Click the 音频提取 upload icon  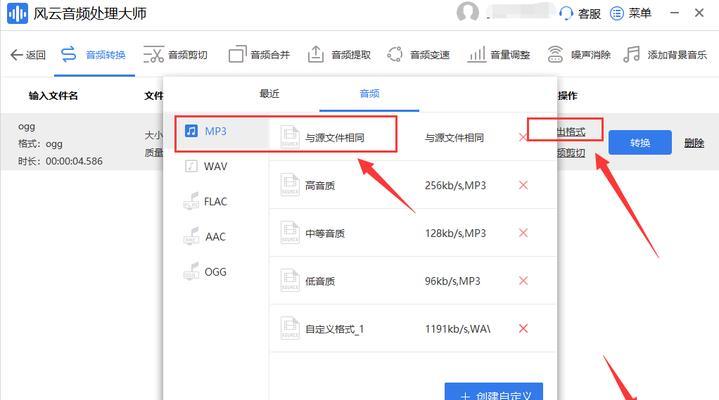point(315,55)
